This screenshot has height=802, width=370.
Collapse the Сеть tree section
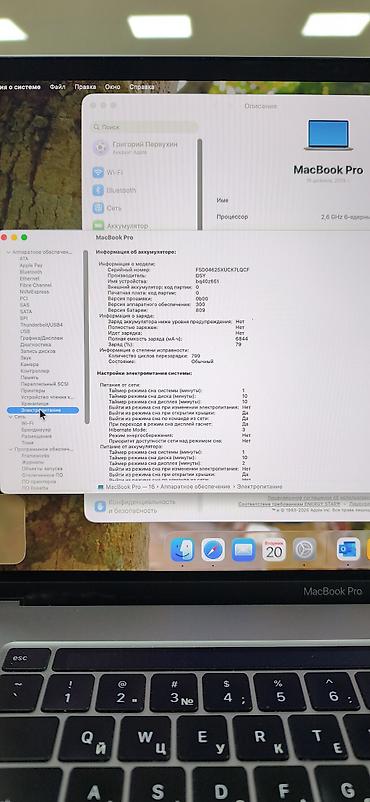point(9,417)
